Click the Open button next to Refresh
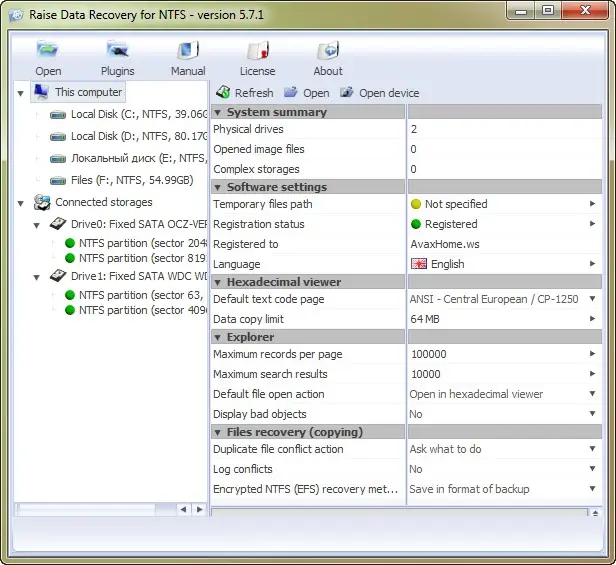This screenshot has height=565, width=616. coord(307,93)
